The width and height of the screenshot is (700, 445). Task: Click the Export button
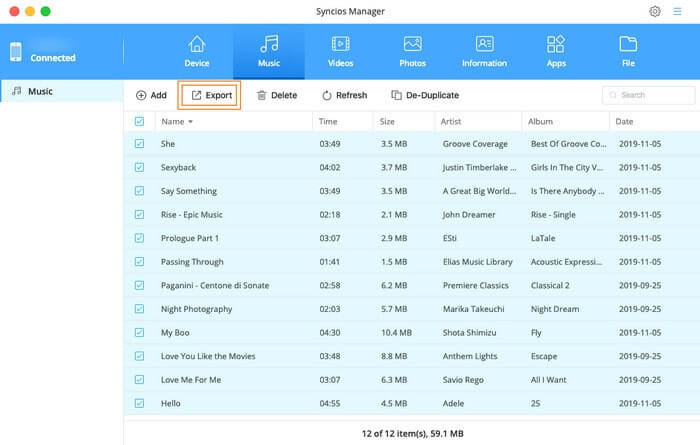(x=212, y=95)
